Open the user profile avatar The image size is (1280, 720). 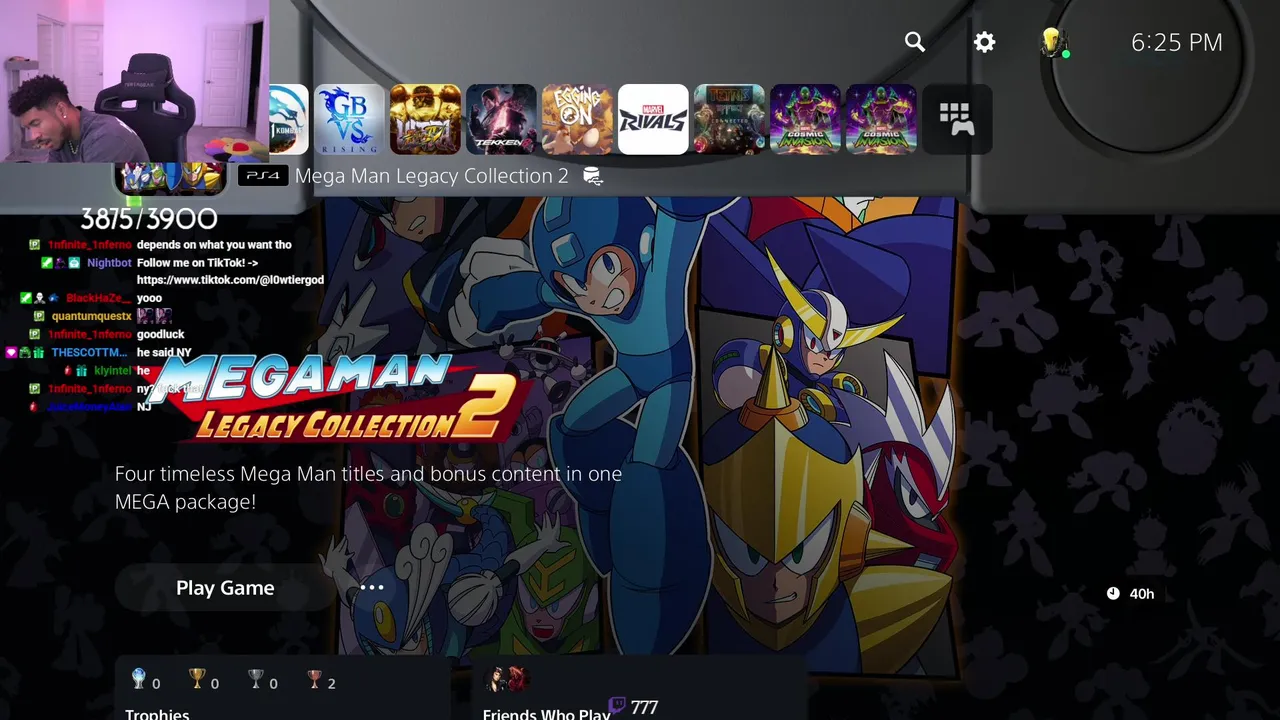pyautogui.click(x=1051, y=42)
